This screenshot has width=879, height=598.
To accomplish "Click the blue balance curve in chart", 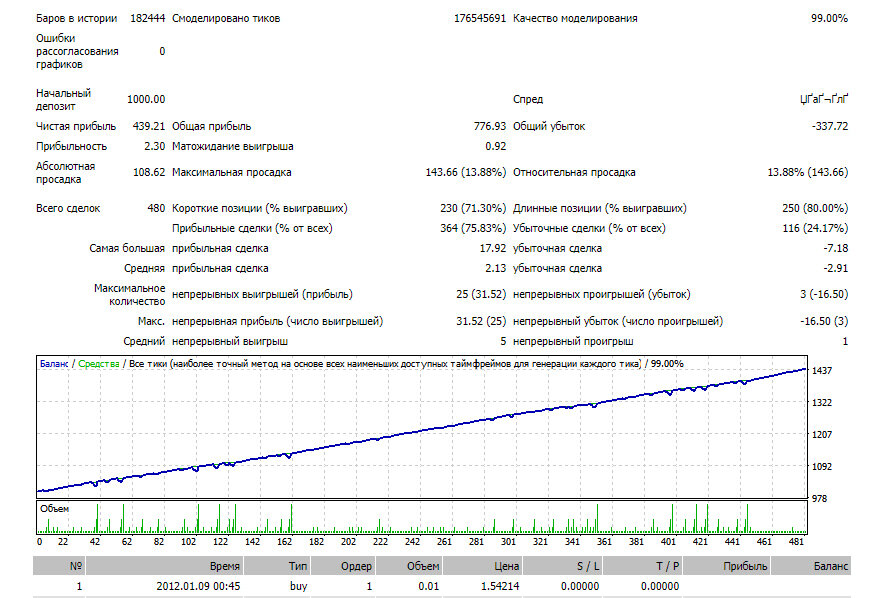I will (x=420, y=430).
